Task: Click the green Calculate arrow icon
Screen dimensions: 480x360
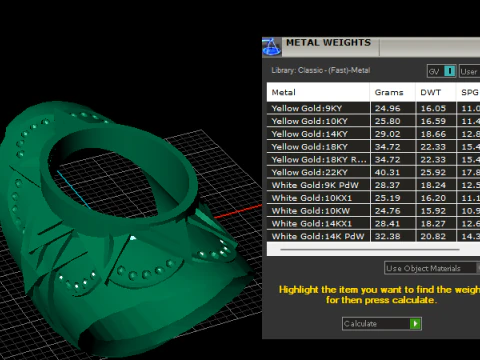Action: point(415,324)
